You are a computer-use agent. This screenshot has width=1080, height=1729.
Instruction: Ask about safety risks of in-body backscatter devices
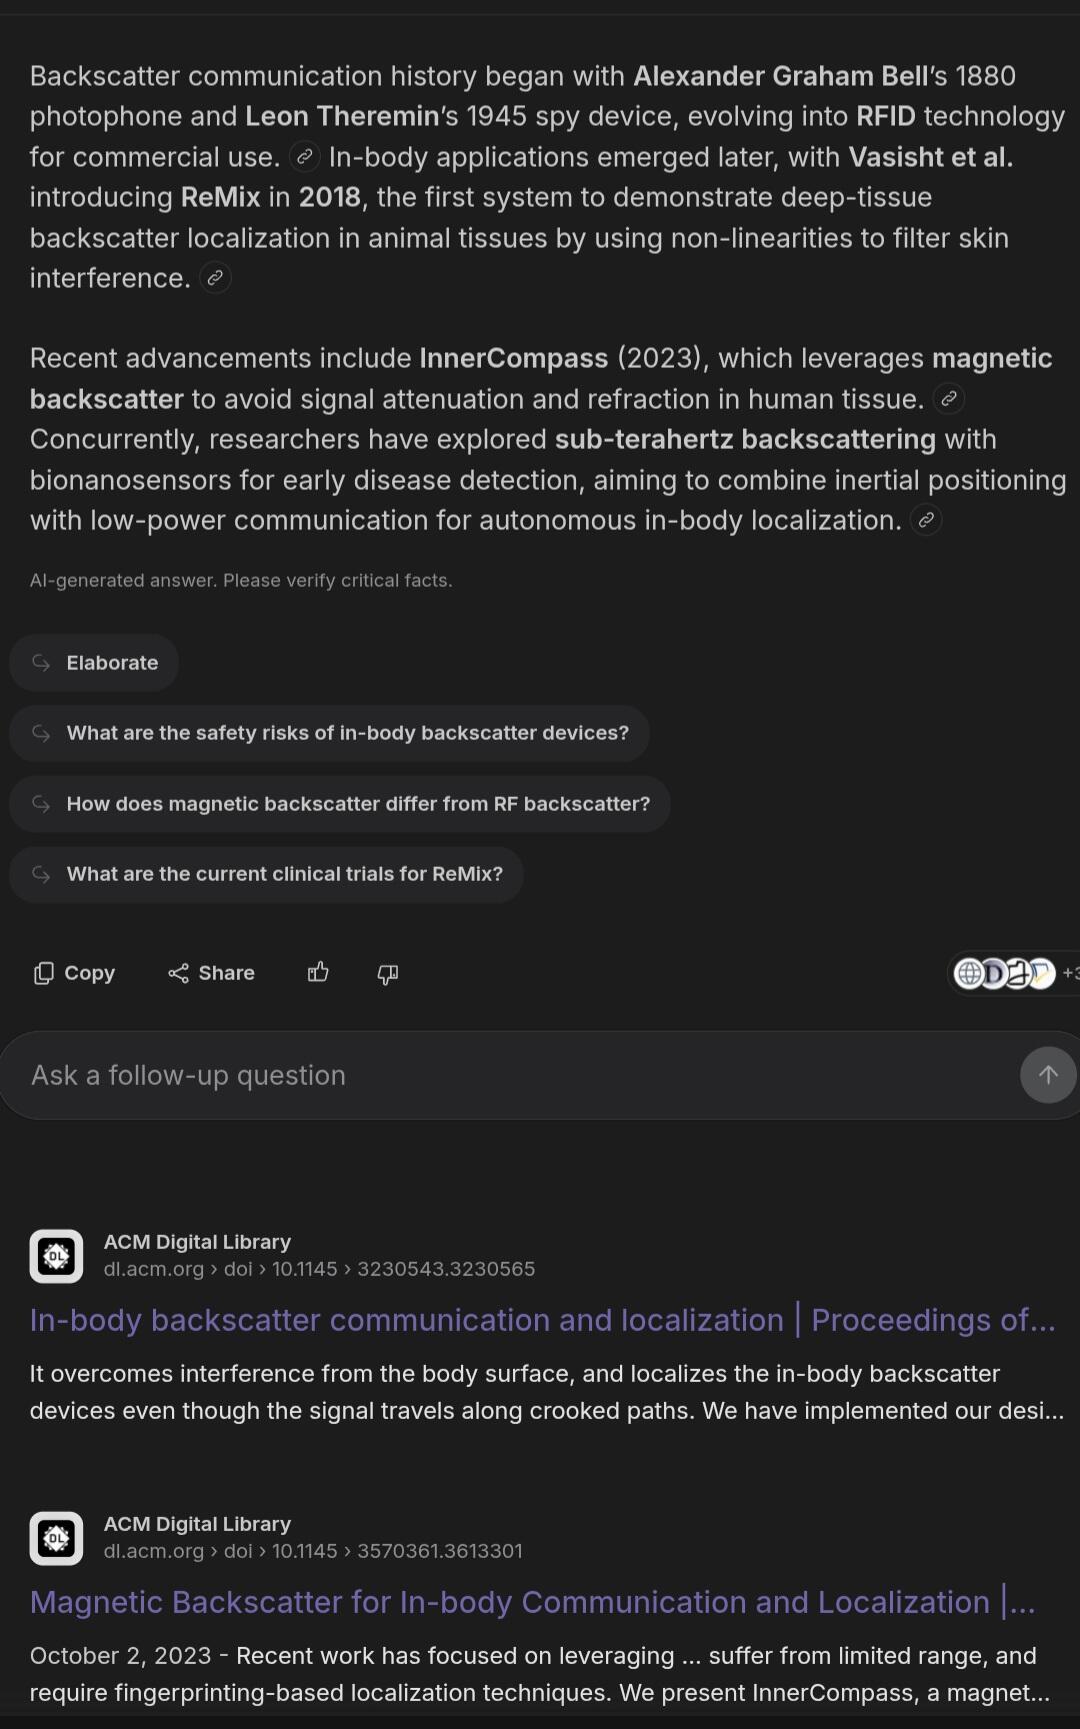[x=329, y=733]
